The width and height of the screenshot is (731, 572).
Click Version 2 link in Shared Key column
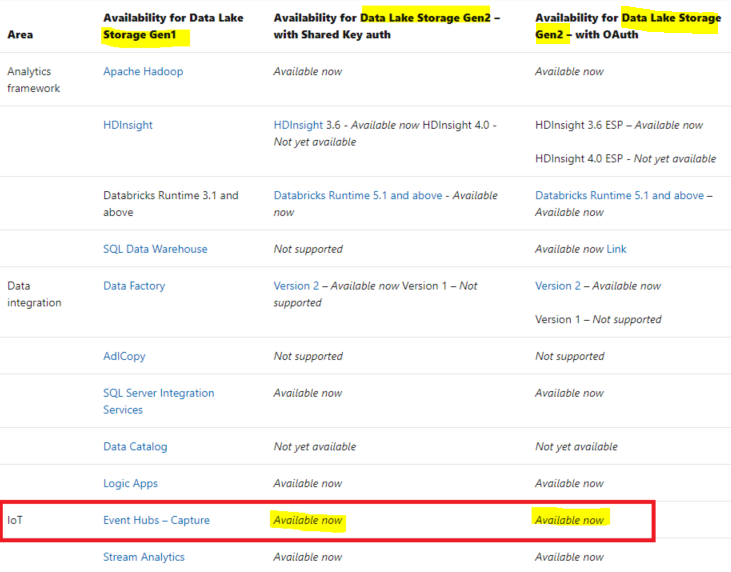coord(297,286)
